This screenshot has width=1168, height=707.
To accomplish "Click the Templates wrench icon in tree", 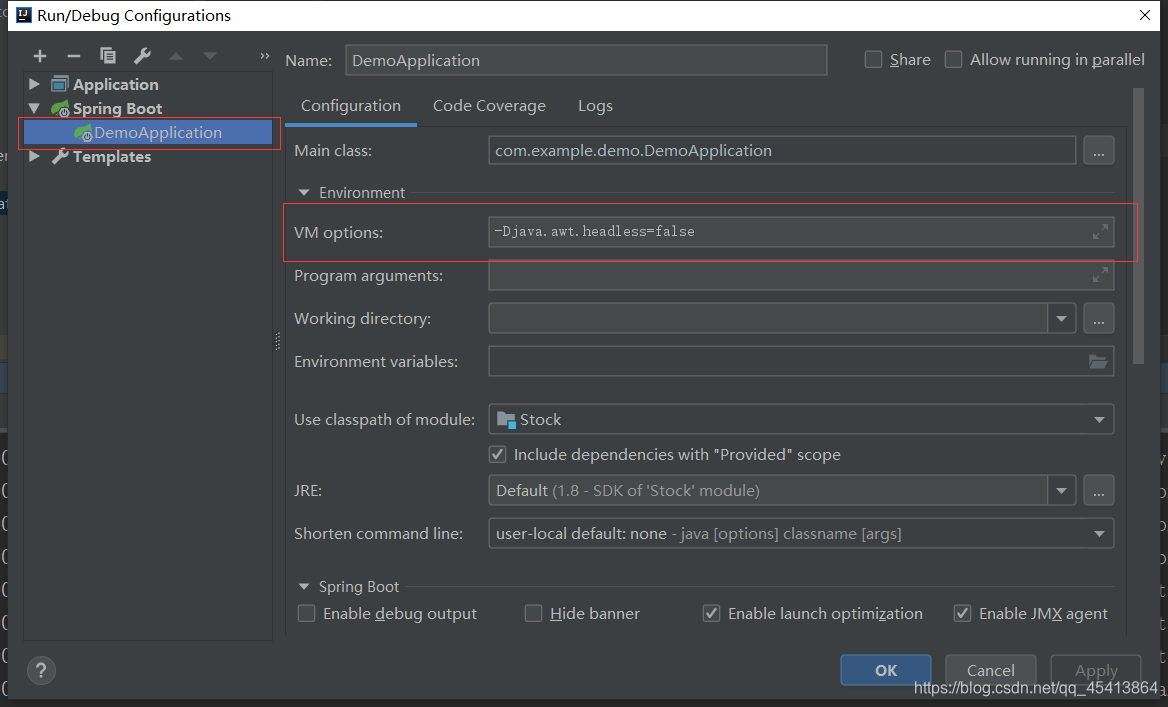I will 60,156.
